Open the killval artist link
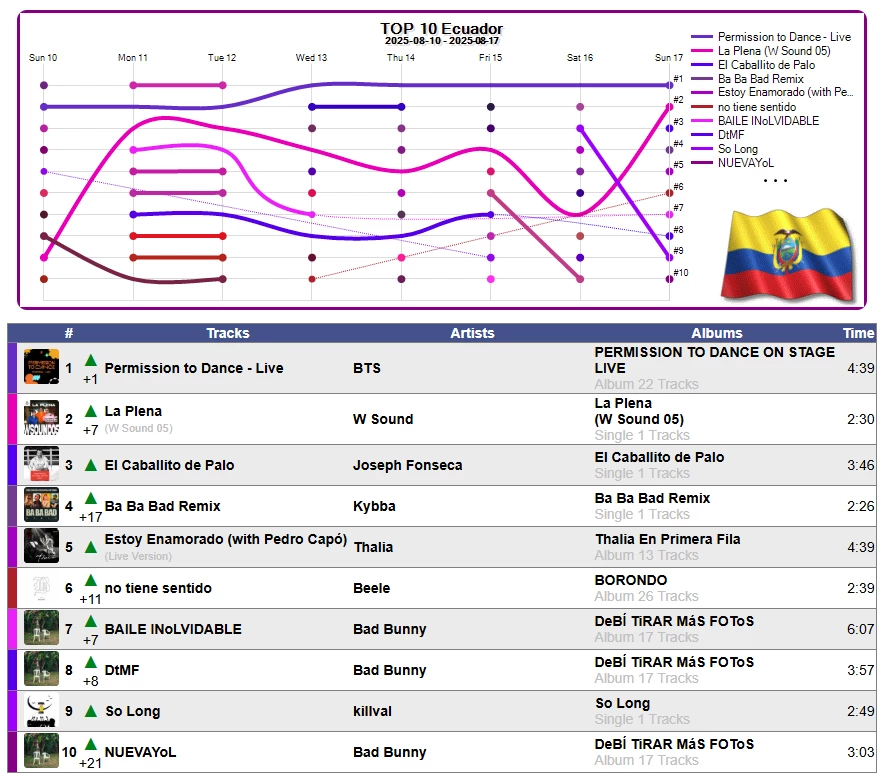The width and height of the screenshot is (883, 778). [x=372, y=712]
